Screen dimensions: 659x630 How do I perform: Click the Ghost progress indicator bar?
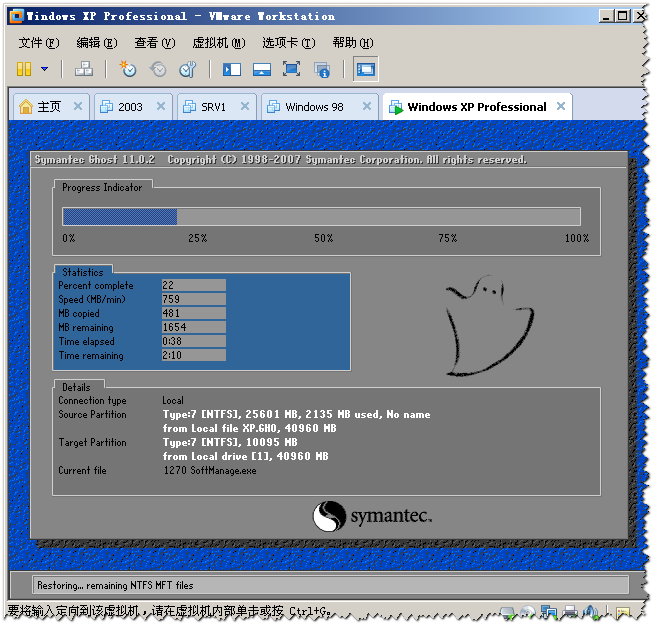[x=321, y=217]
